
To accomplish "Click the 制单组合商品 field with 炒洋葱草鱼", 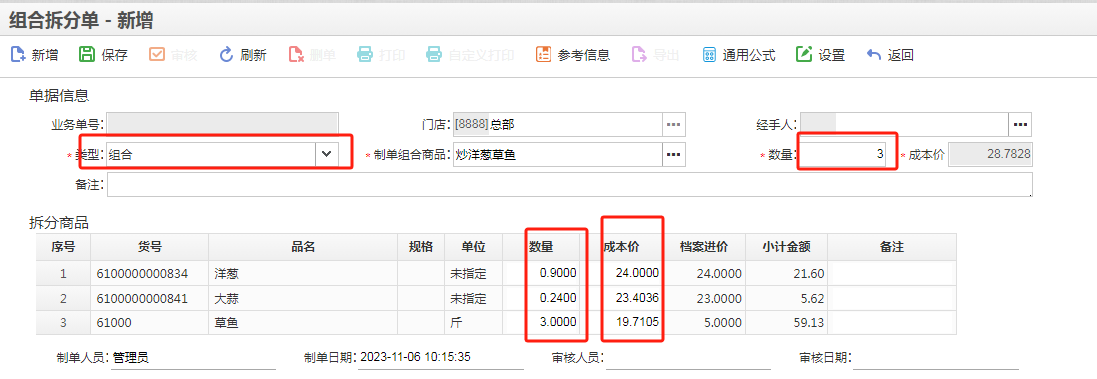I will click(558, 154).
